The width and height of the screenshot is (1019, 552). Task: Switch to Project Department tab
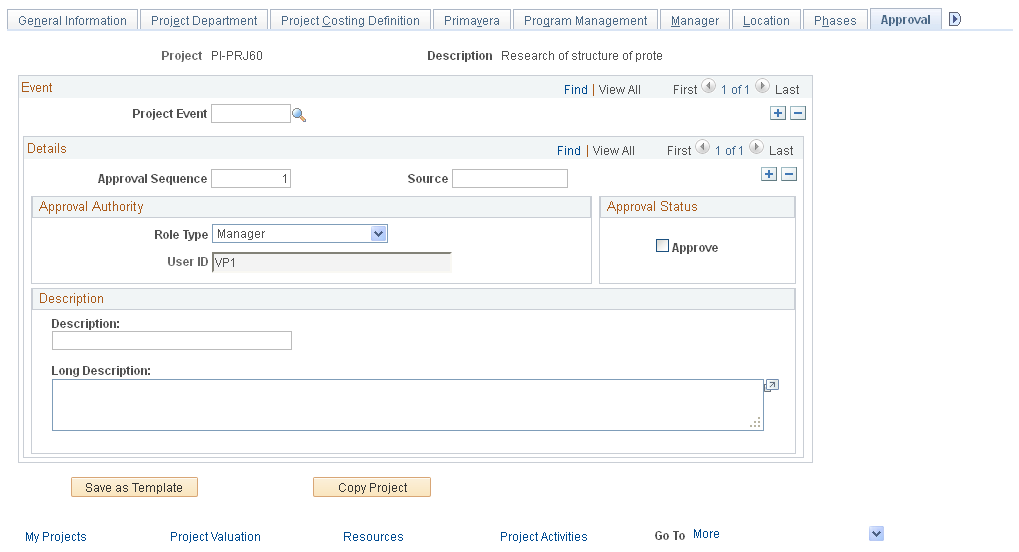[x=204, y=20]
